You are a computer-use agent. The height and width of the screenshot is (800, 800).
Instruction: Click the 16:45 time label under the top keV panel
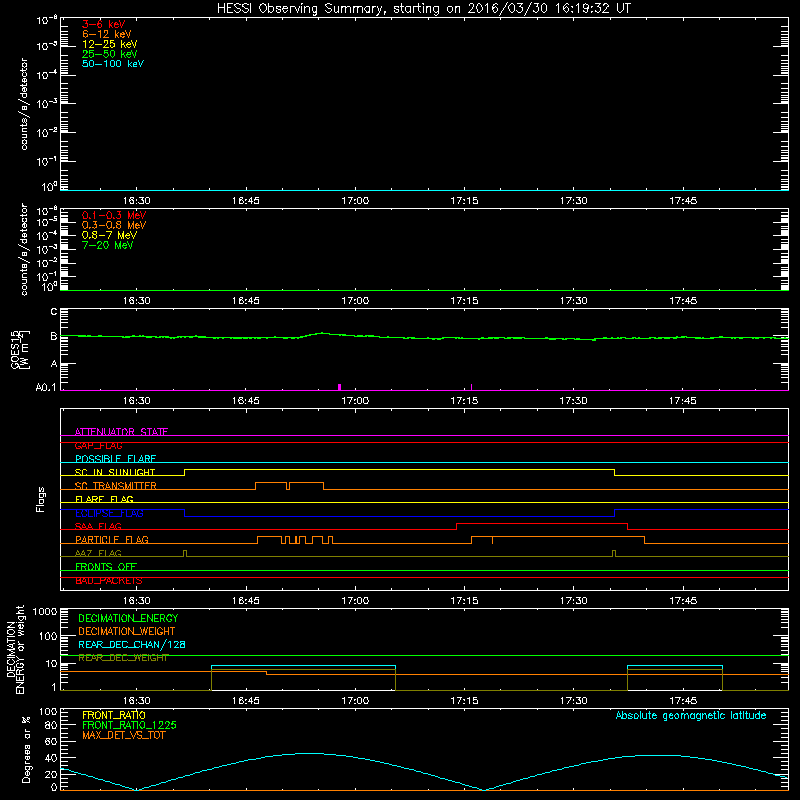click(245, 201)
